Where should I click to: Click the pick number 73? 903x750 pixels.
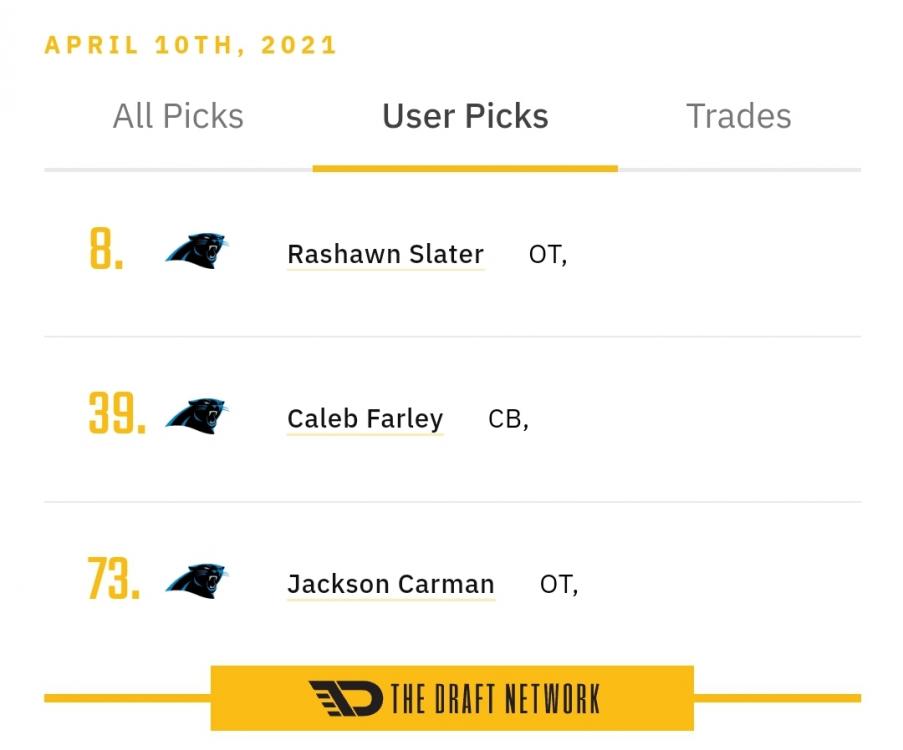(x=114, y=581)
